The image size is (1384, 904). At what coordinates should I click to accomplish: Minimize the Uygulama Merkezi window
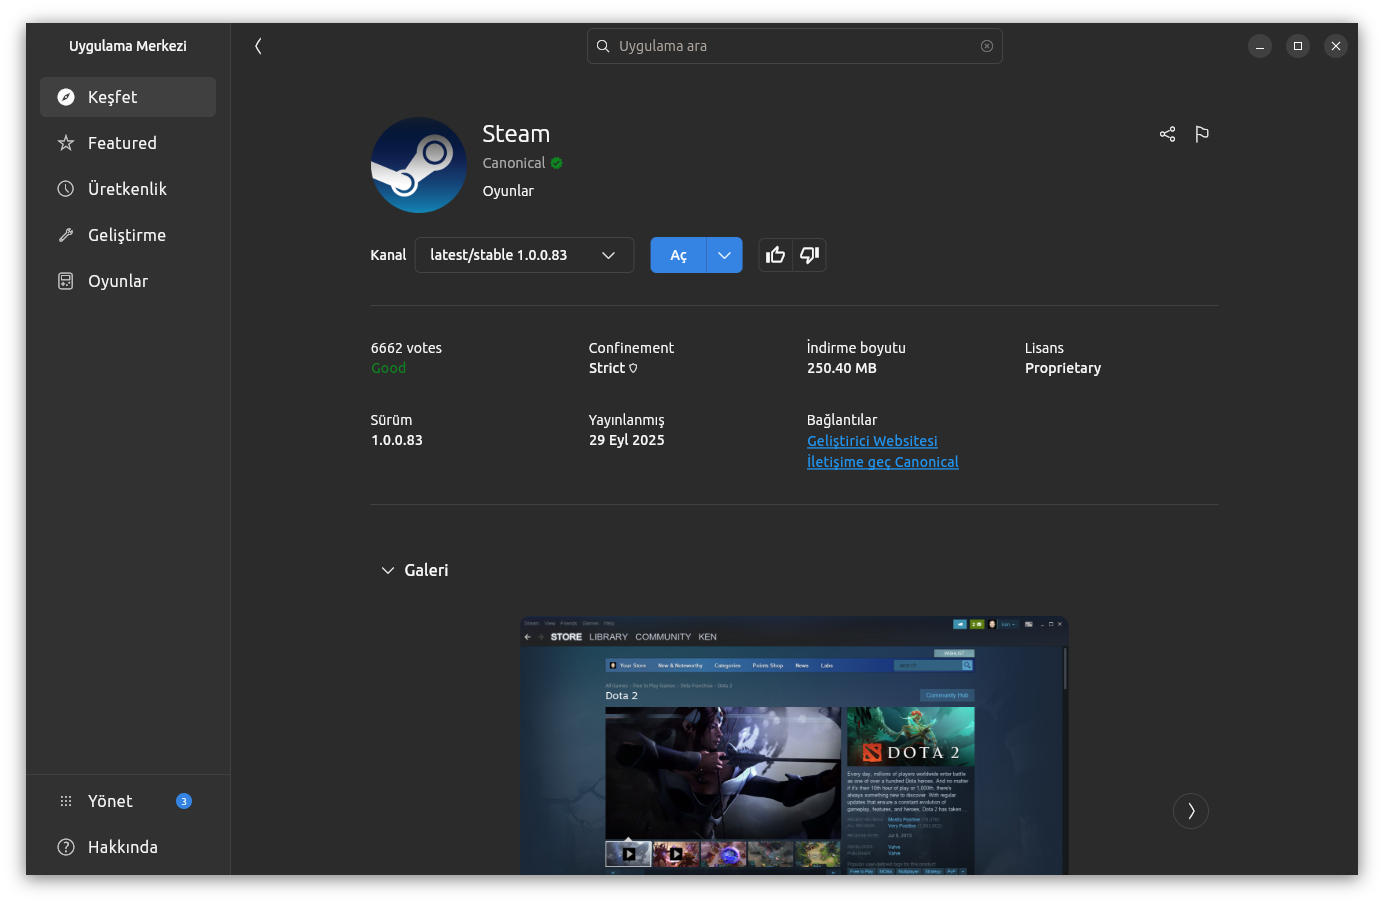[x=1260, y=46]
